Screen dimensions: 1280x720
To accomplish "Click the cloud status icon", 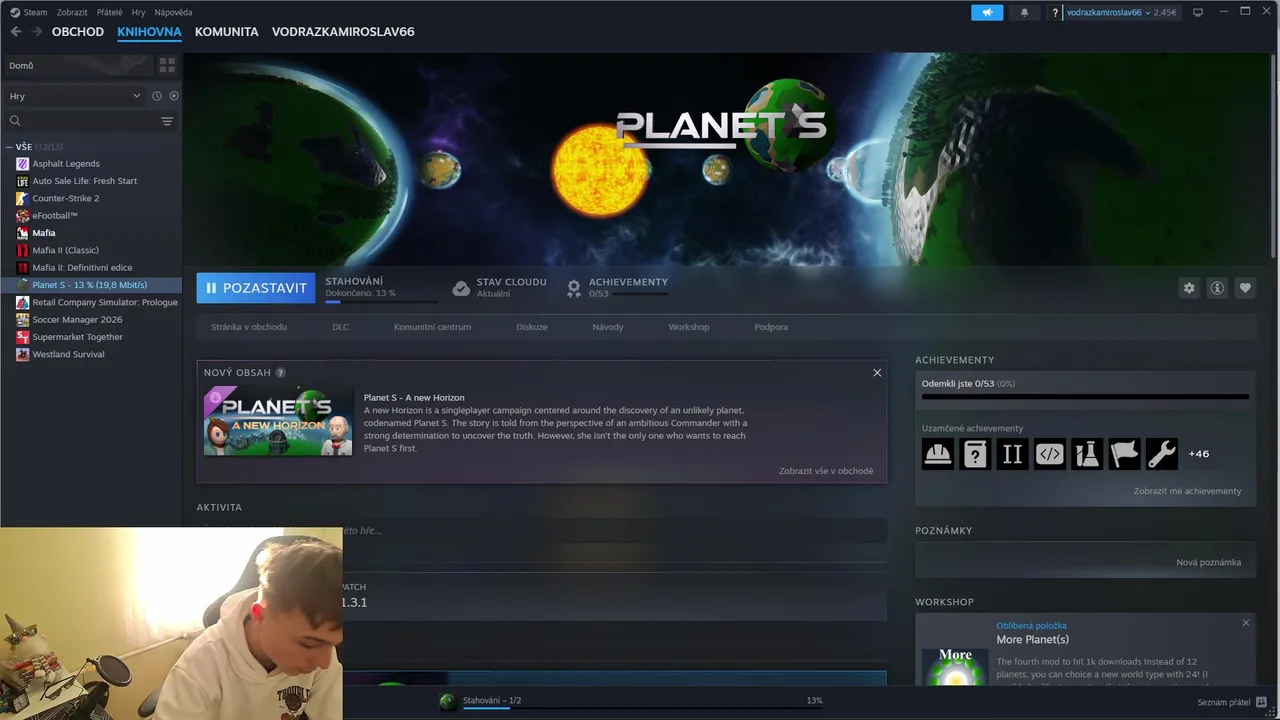I will pyautogui.click(x=461, y=288).
